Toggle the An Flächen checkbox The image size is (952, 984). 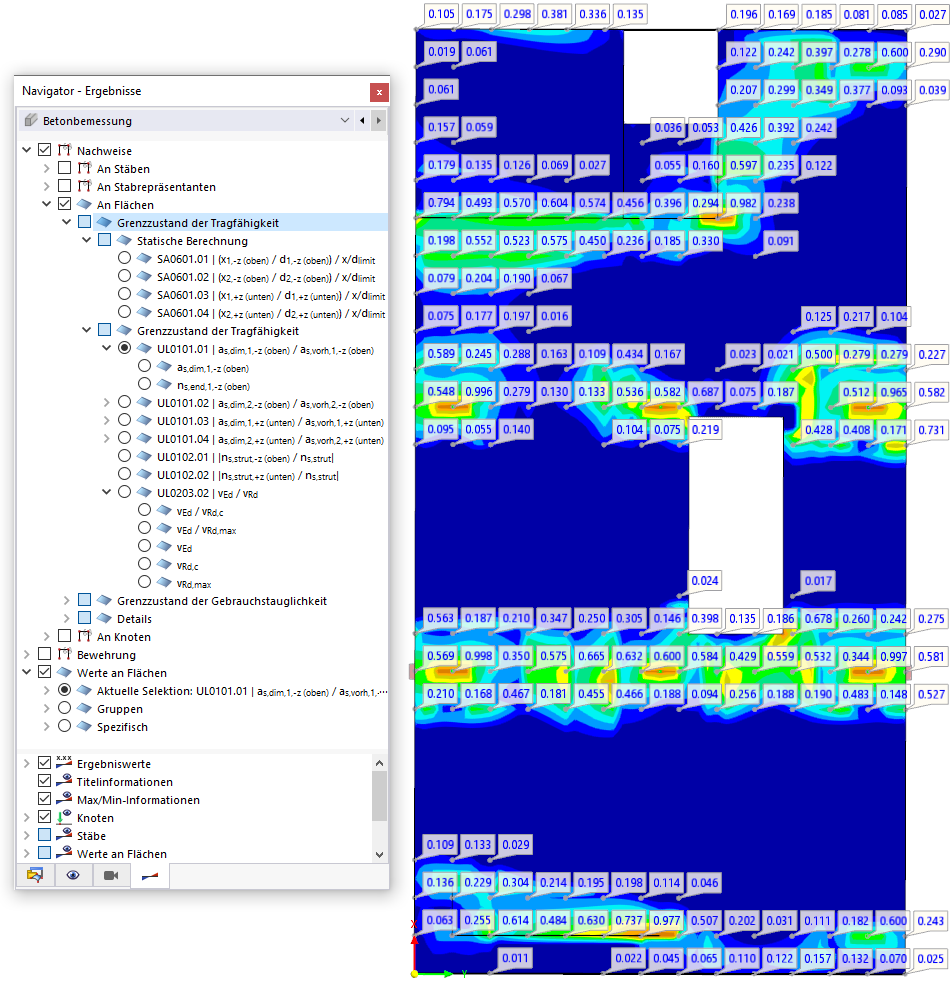(64, 204)
